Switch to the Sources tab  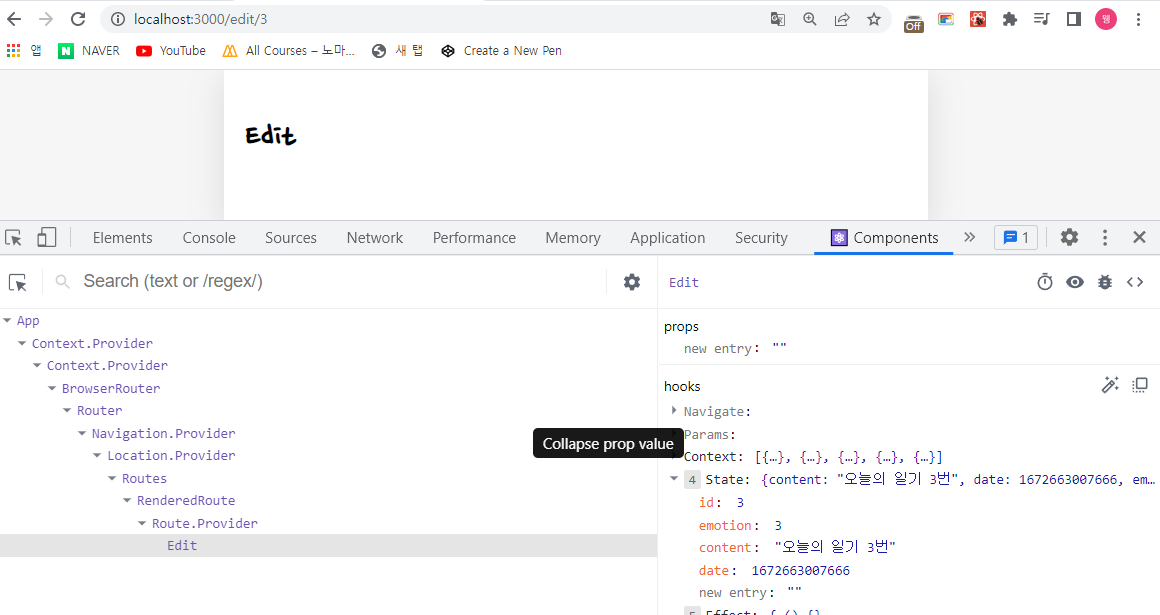291,238
